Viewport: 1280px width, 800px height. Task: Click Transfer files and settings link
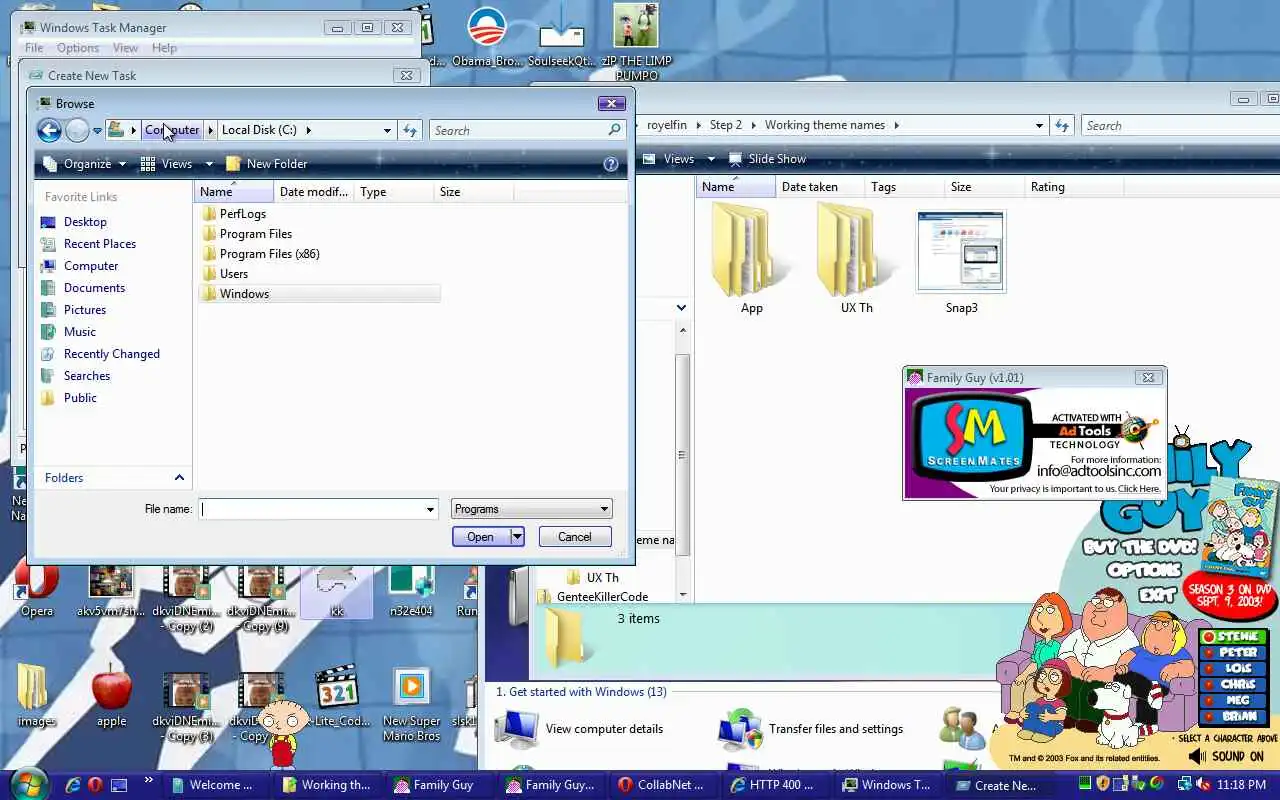tap(835, 729)
